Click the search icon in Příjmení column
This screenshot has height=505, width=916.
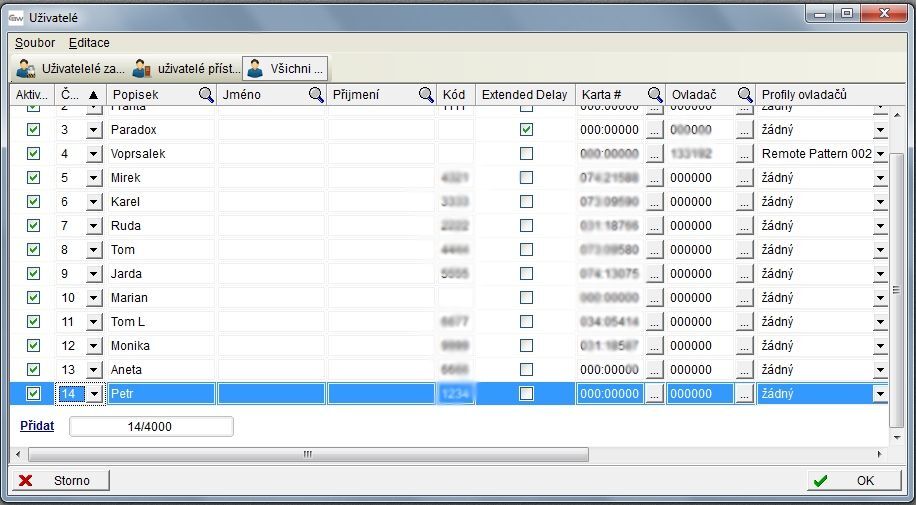pyautogui.click(x=425, y=95)
